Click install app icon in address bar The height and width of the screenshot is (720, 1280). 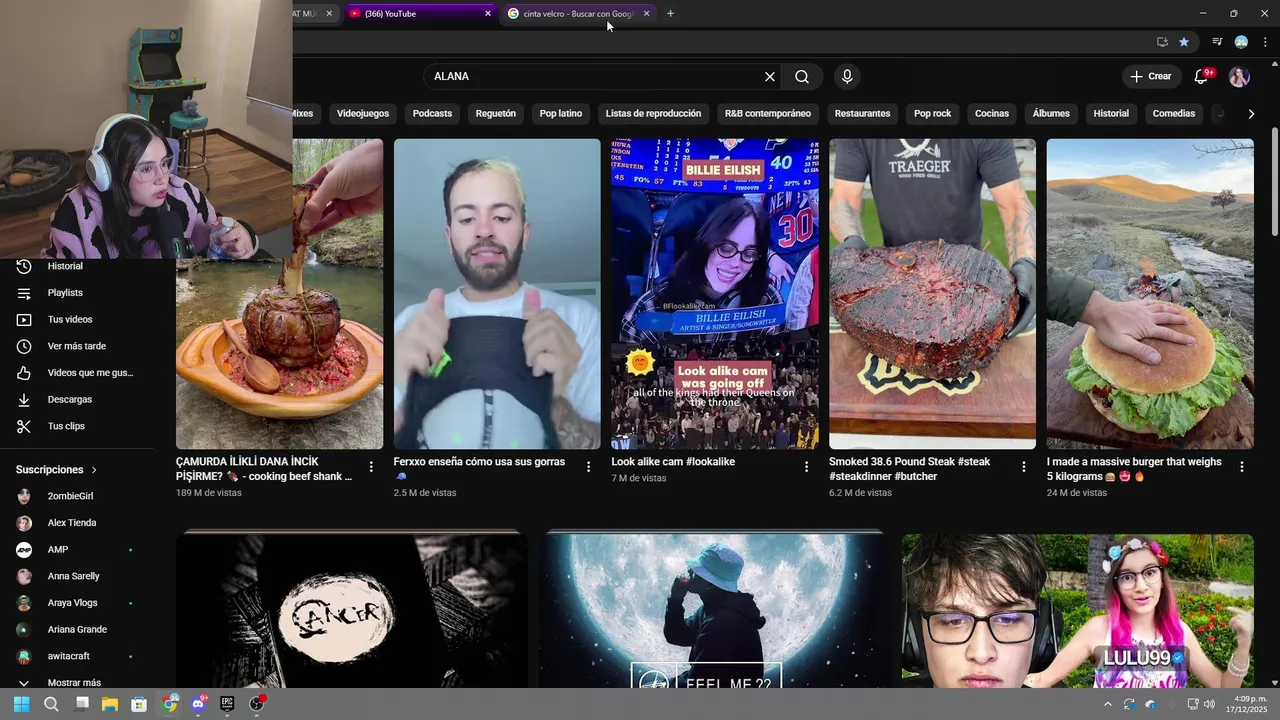[x=1162, y=42]
